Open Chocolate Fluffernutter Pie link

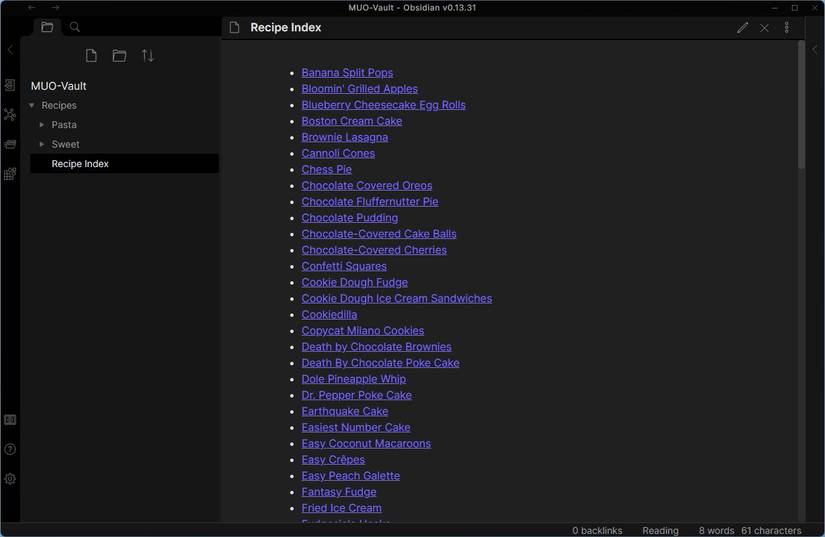(x=370, y=201)
